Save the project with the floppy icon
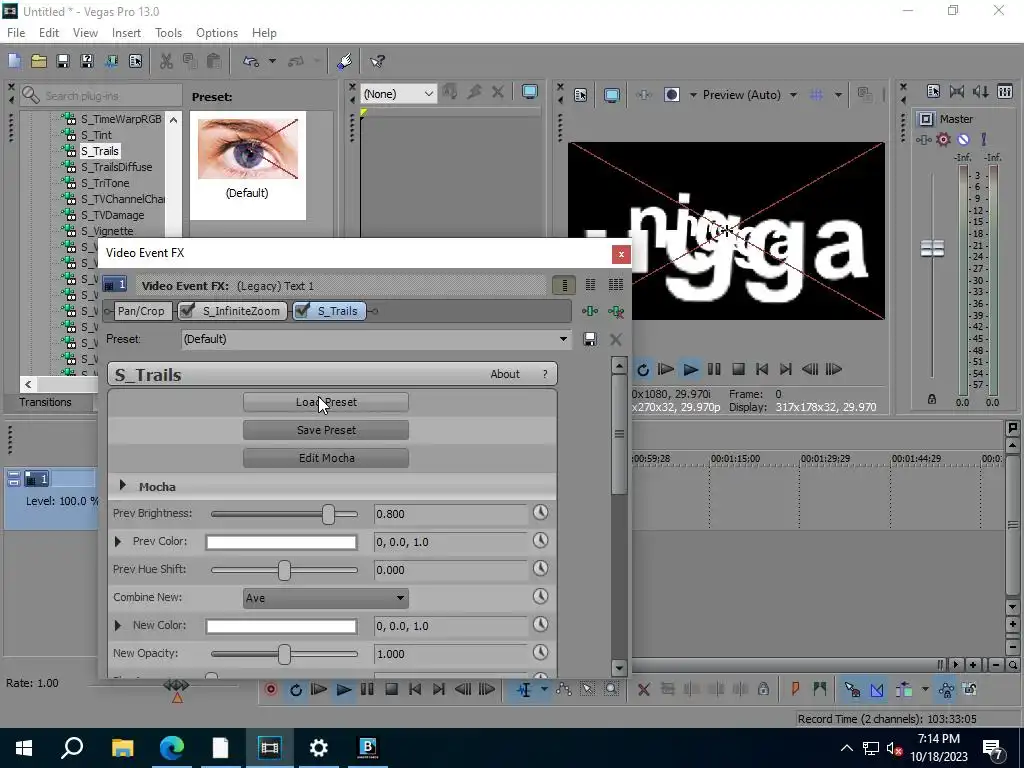 (x=63, y=61)
